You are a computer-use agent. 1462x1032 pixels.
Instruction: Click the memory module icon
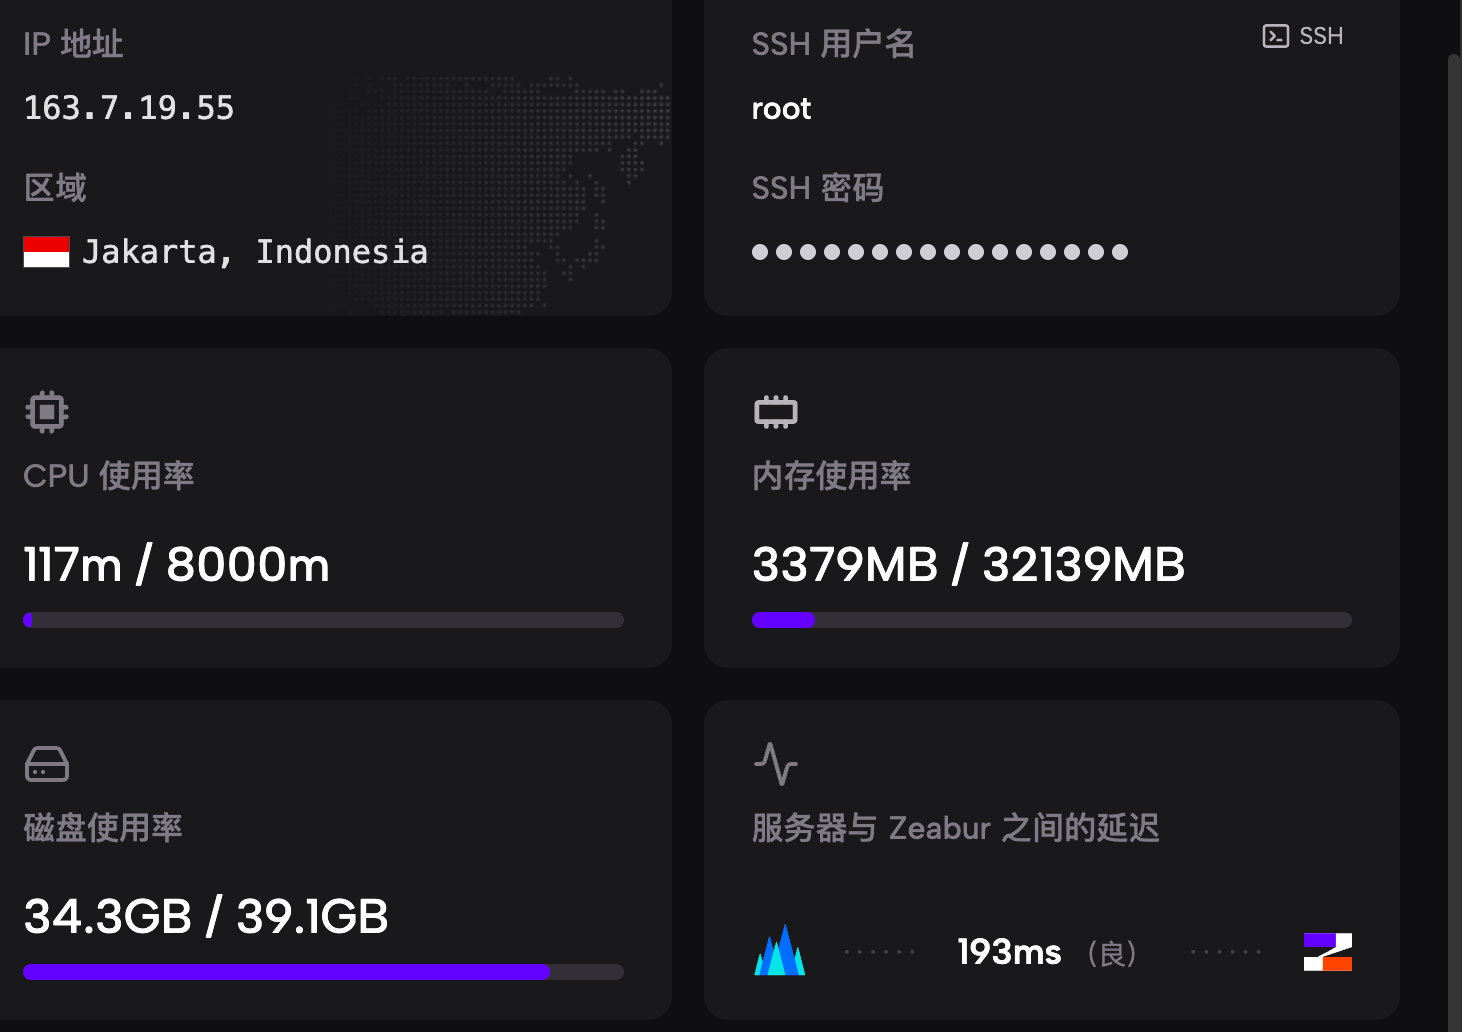point(775,412)
